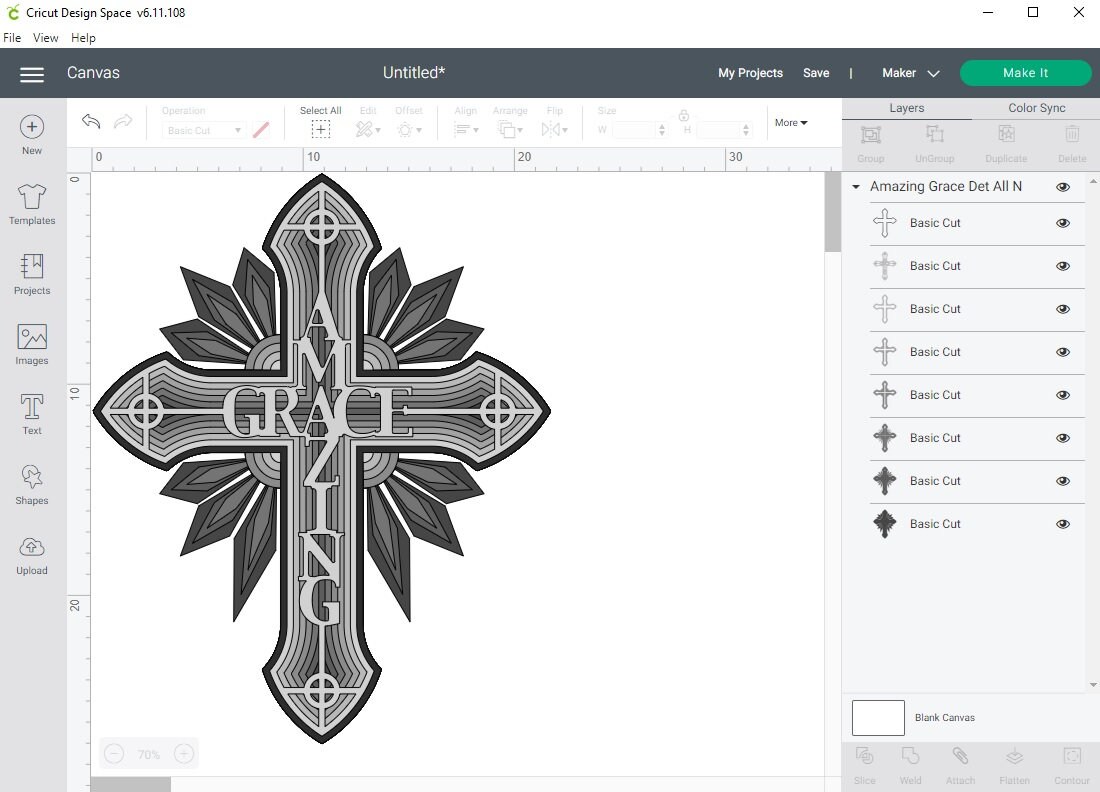
Task: Open the Maker machine dropdown
Action: 910,73
